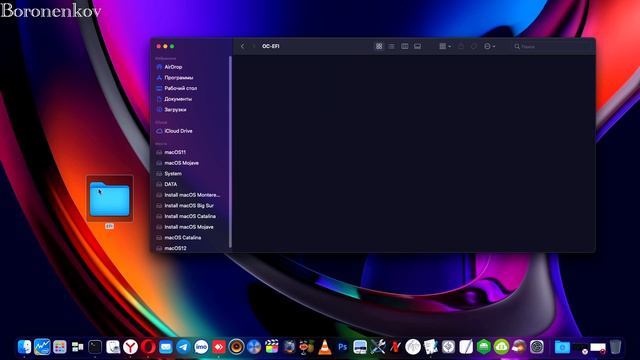Open the red N app in Dock
The image size is (640, 360).
395,347
